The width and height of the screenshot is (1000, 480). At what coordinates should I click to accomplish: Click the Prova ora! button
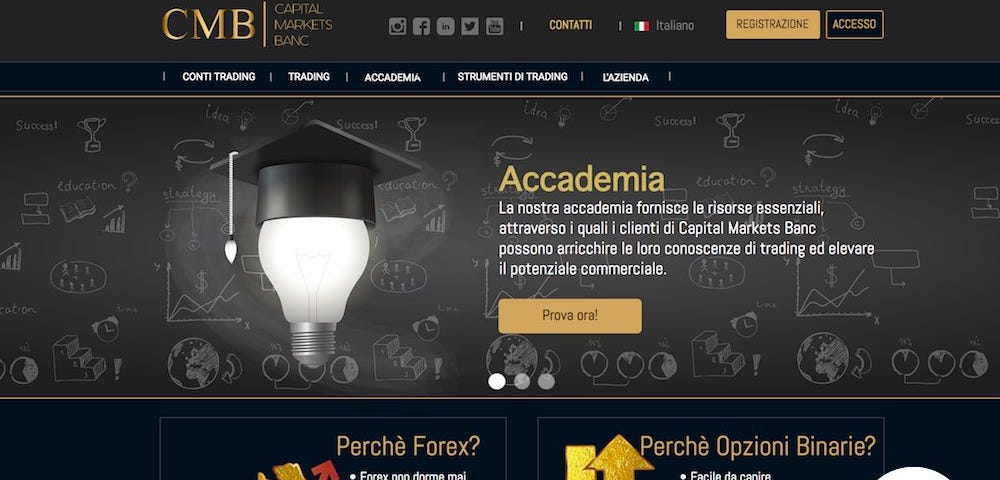[x=570, y=316]
